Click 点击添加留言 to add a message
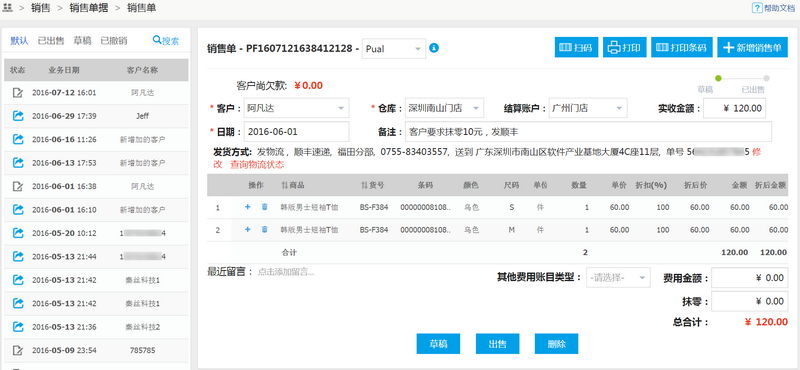Viewport: 800px width, 370px height. 286,272
